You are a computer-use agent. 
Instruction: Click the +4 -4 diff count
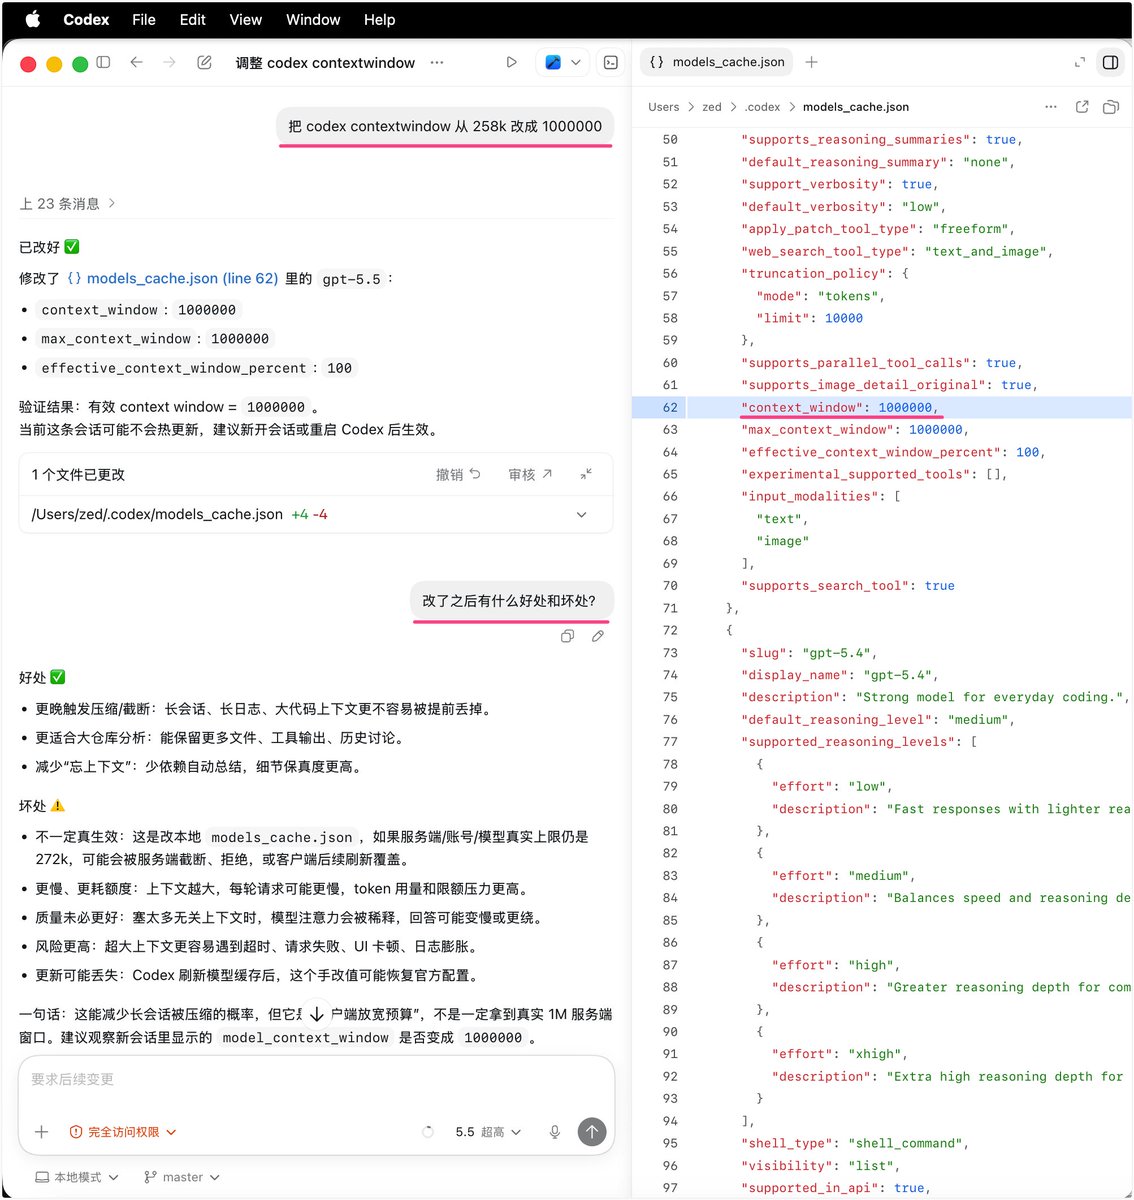pyautogui.click(x=309, y=514)
